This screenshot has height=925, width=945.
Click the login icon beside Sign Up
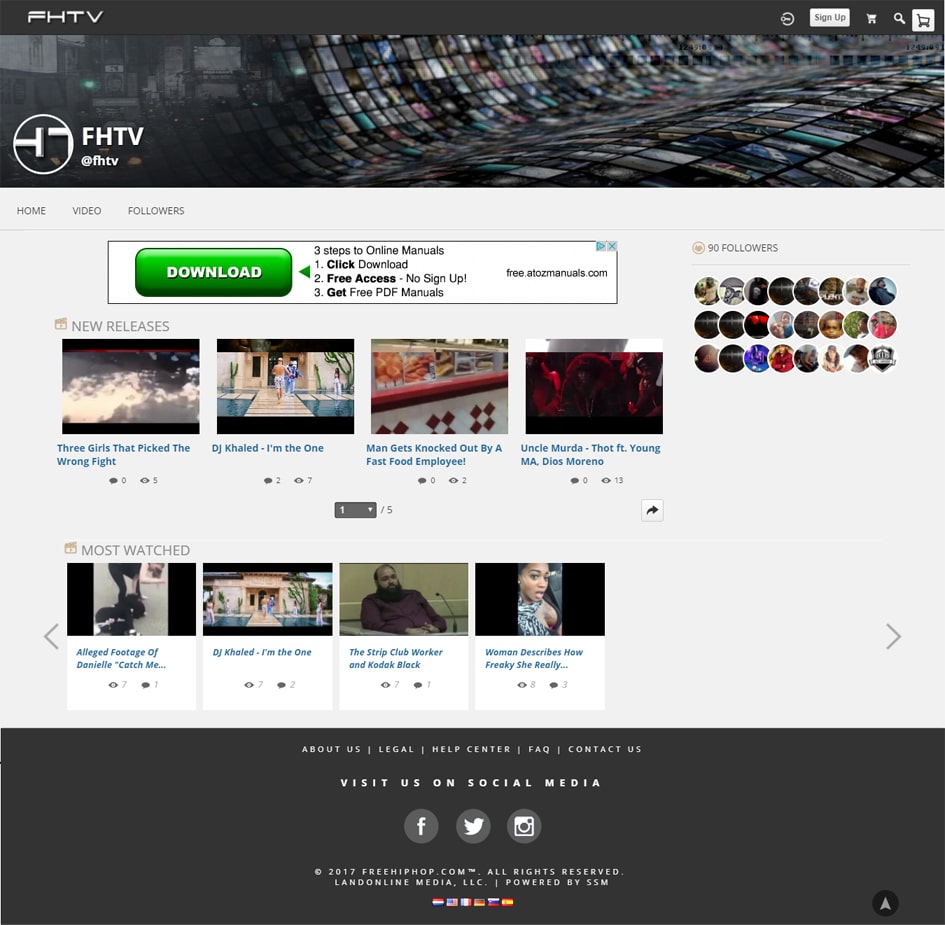[x=788, y=18]
